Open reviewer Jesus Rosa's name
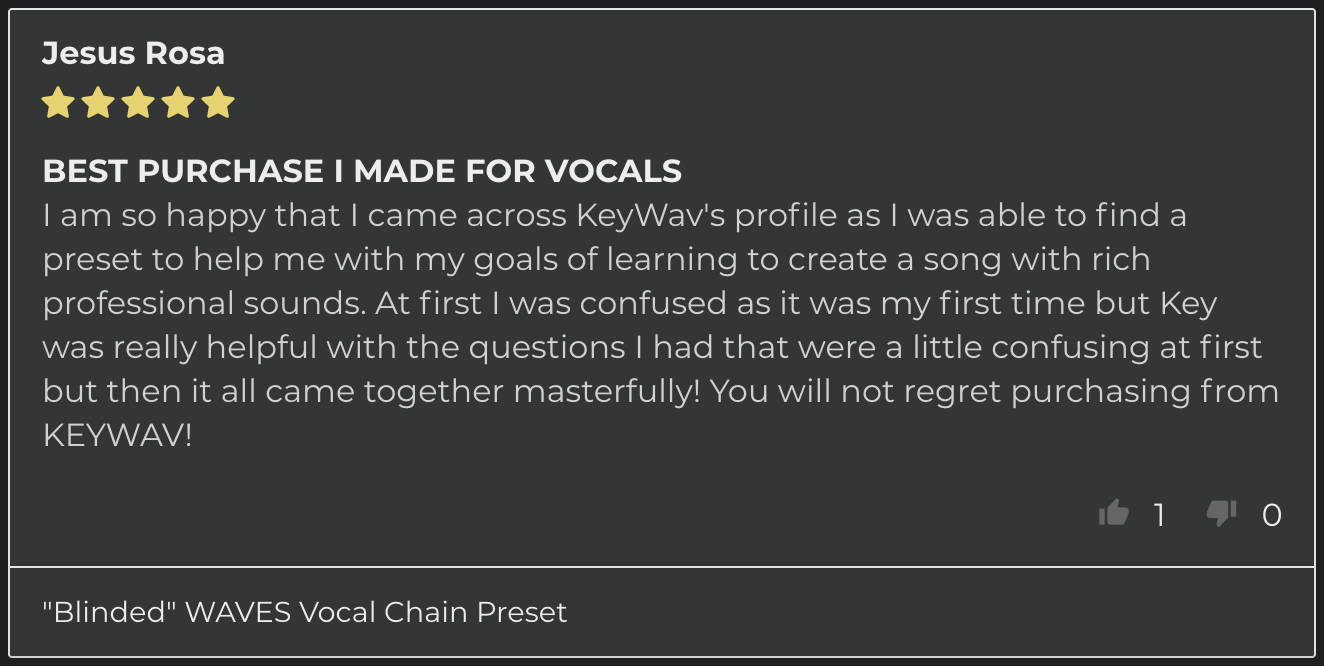The image size is (1324, 666). (133, 53)
